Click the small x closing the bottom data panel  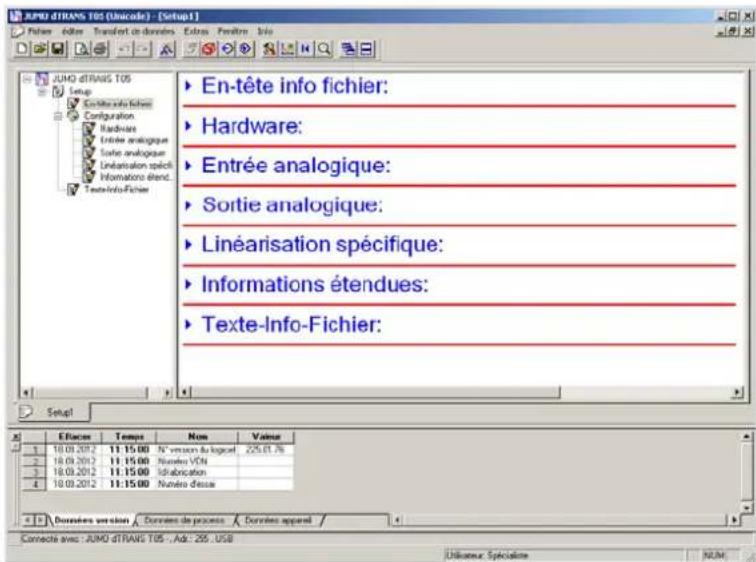[x=16, y=437]
